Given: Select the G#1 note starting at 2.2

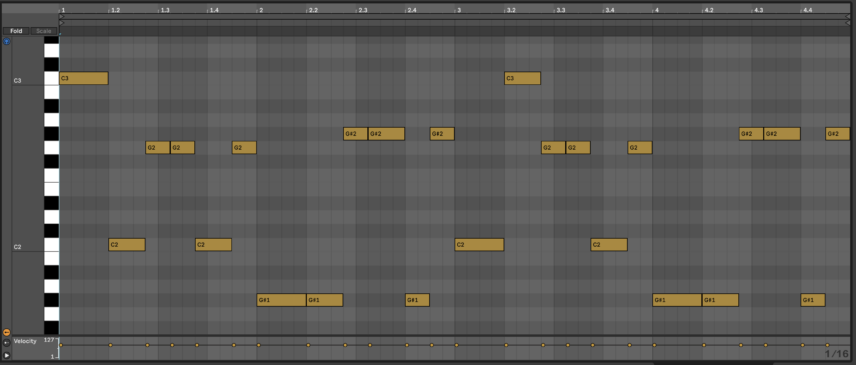Looking at the screenshot, I should click(x=325, y=300).
